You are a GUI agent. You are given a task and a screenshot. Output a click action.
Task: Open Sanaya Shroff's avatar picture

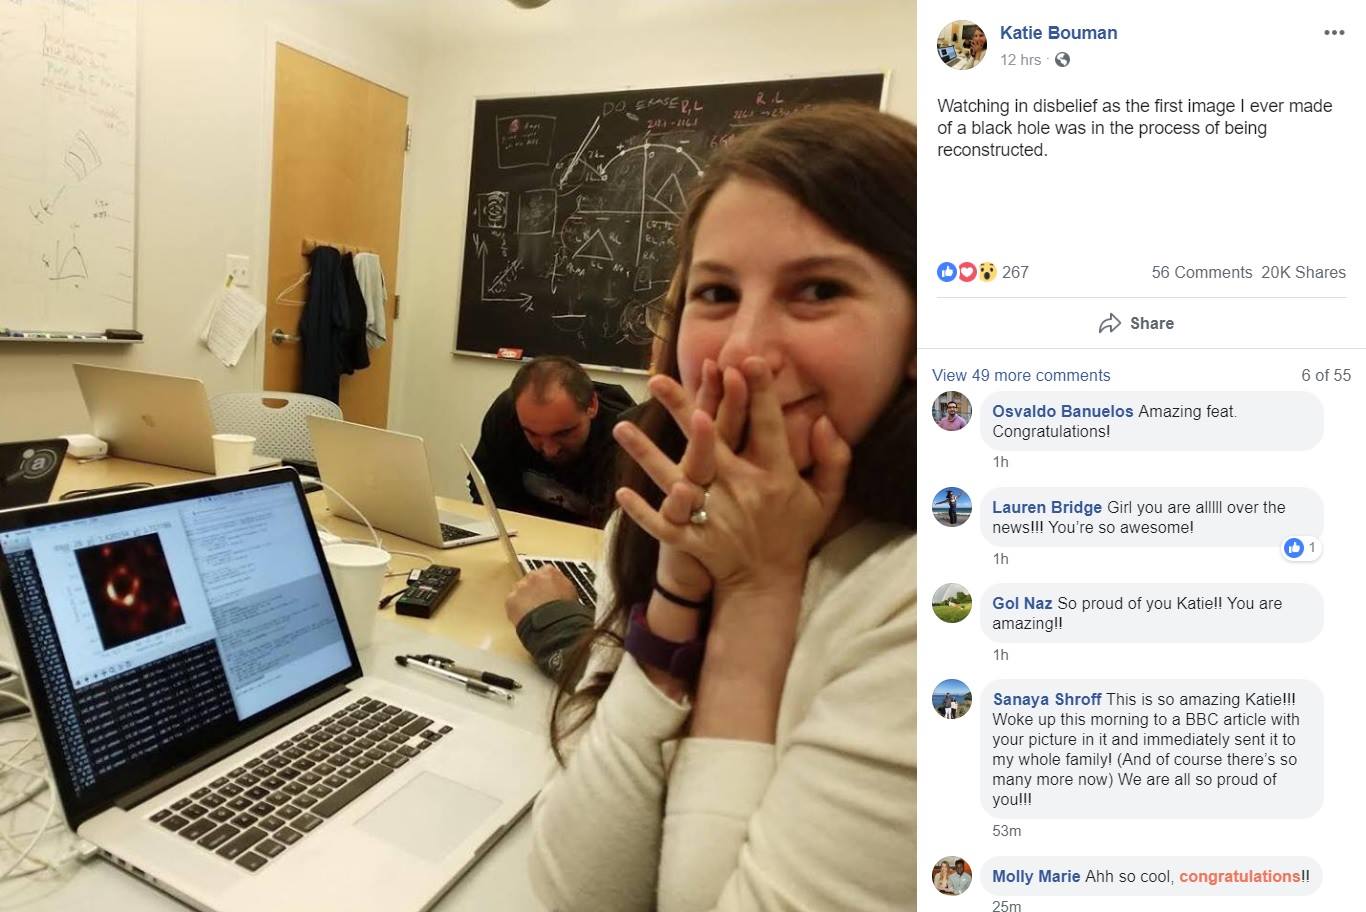952,699
